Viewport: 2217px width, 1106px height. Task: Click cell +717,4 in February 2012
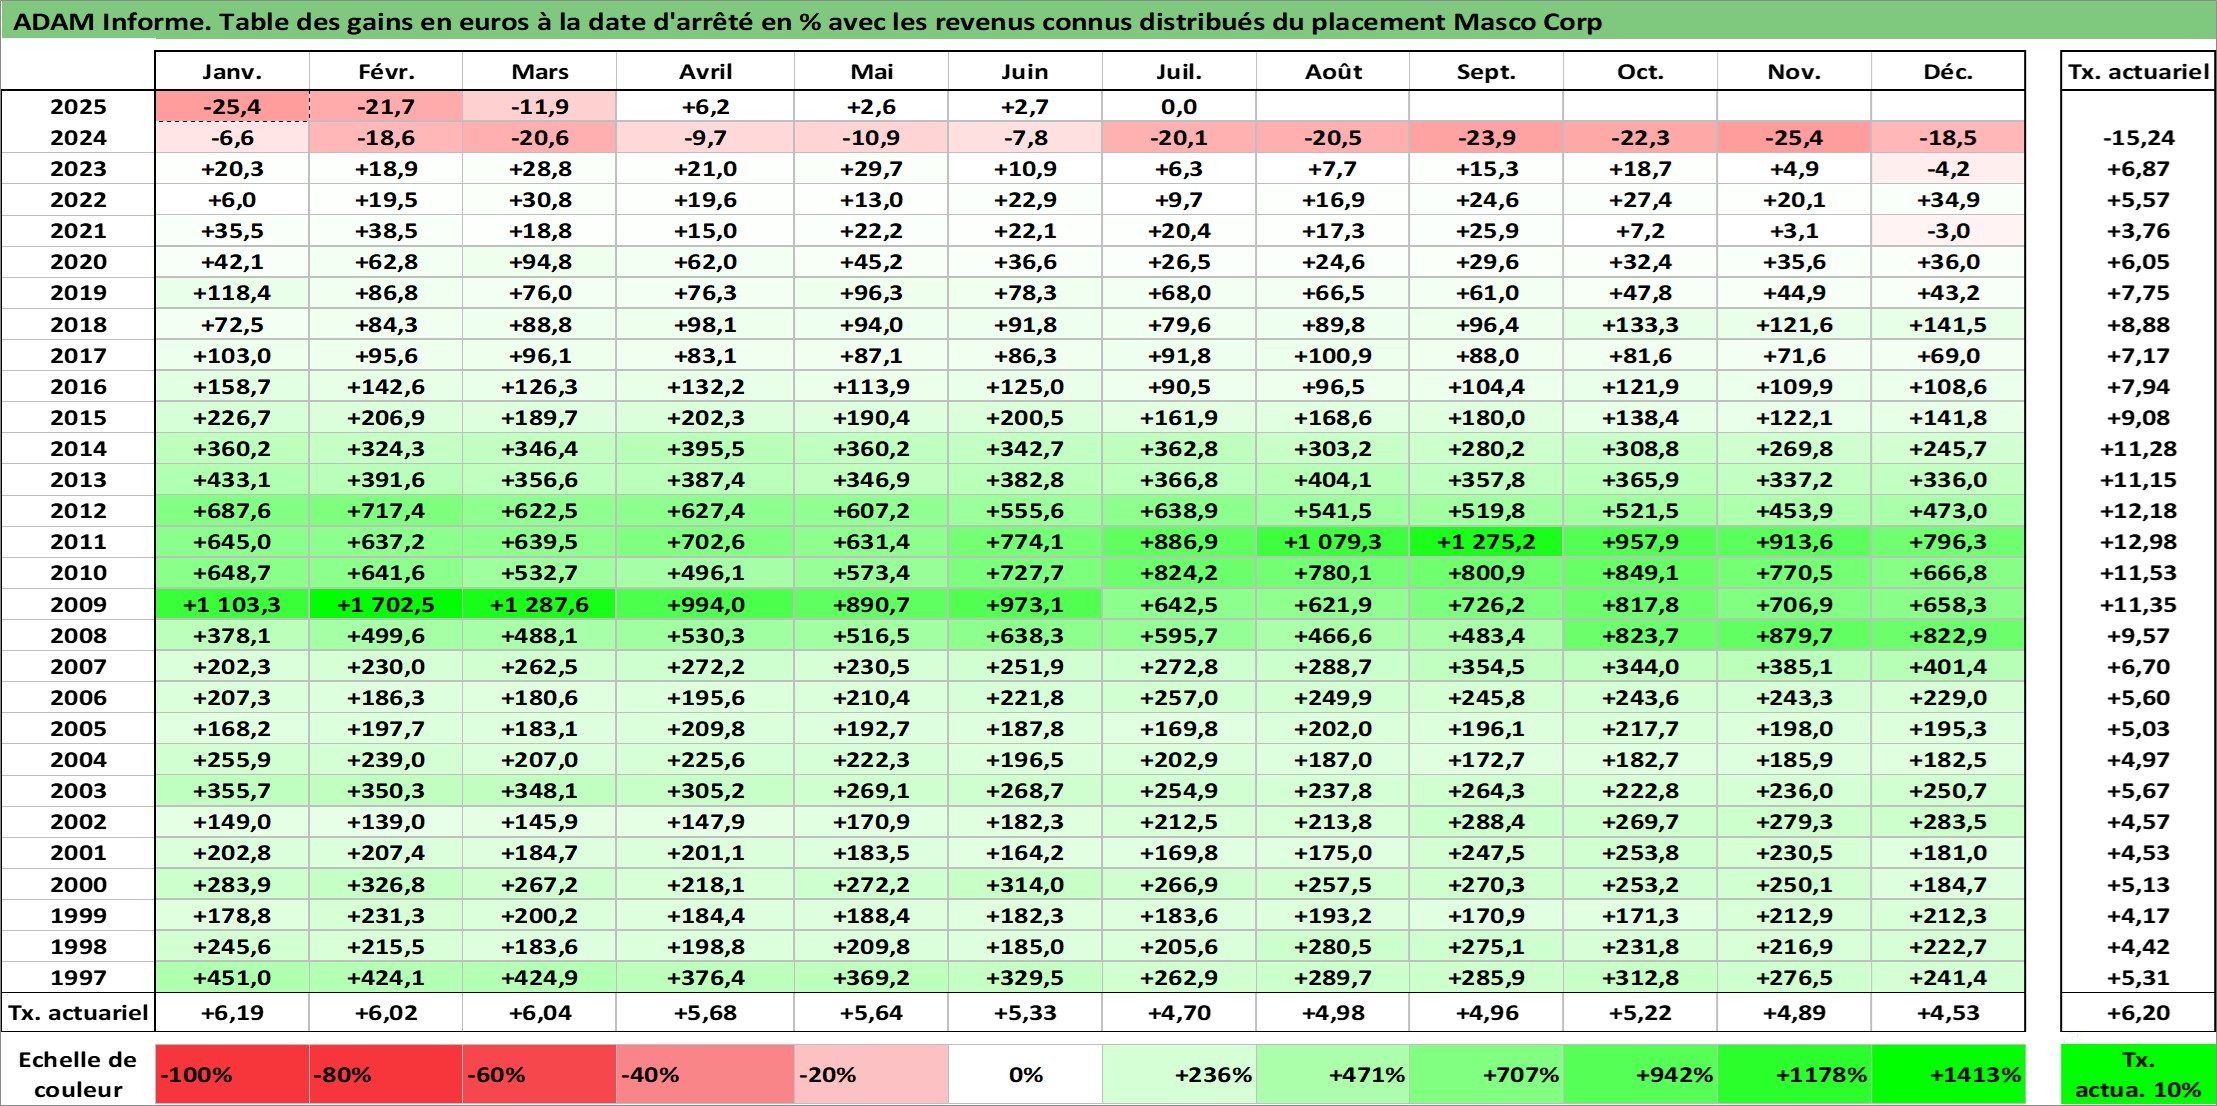(386, 511)
